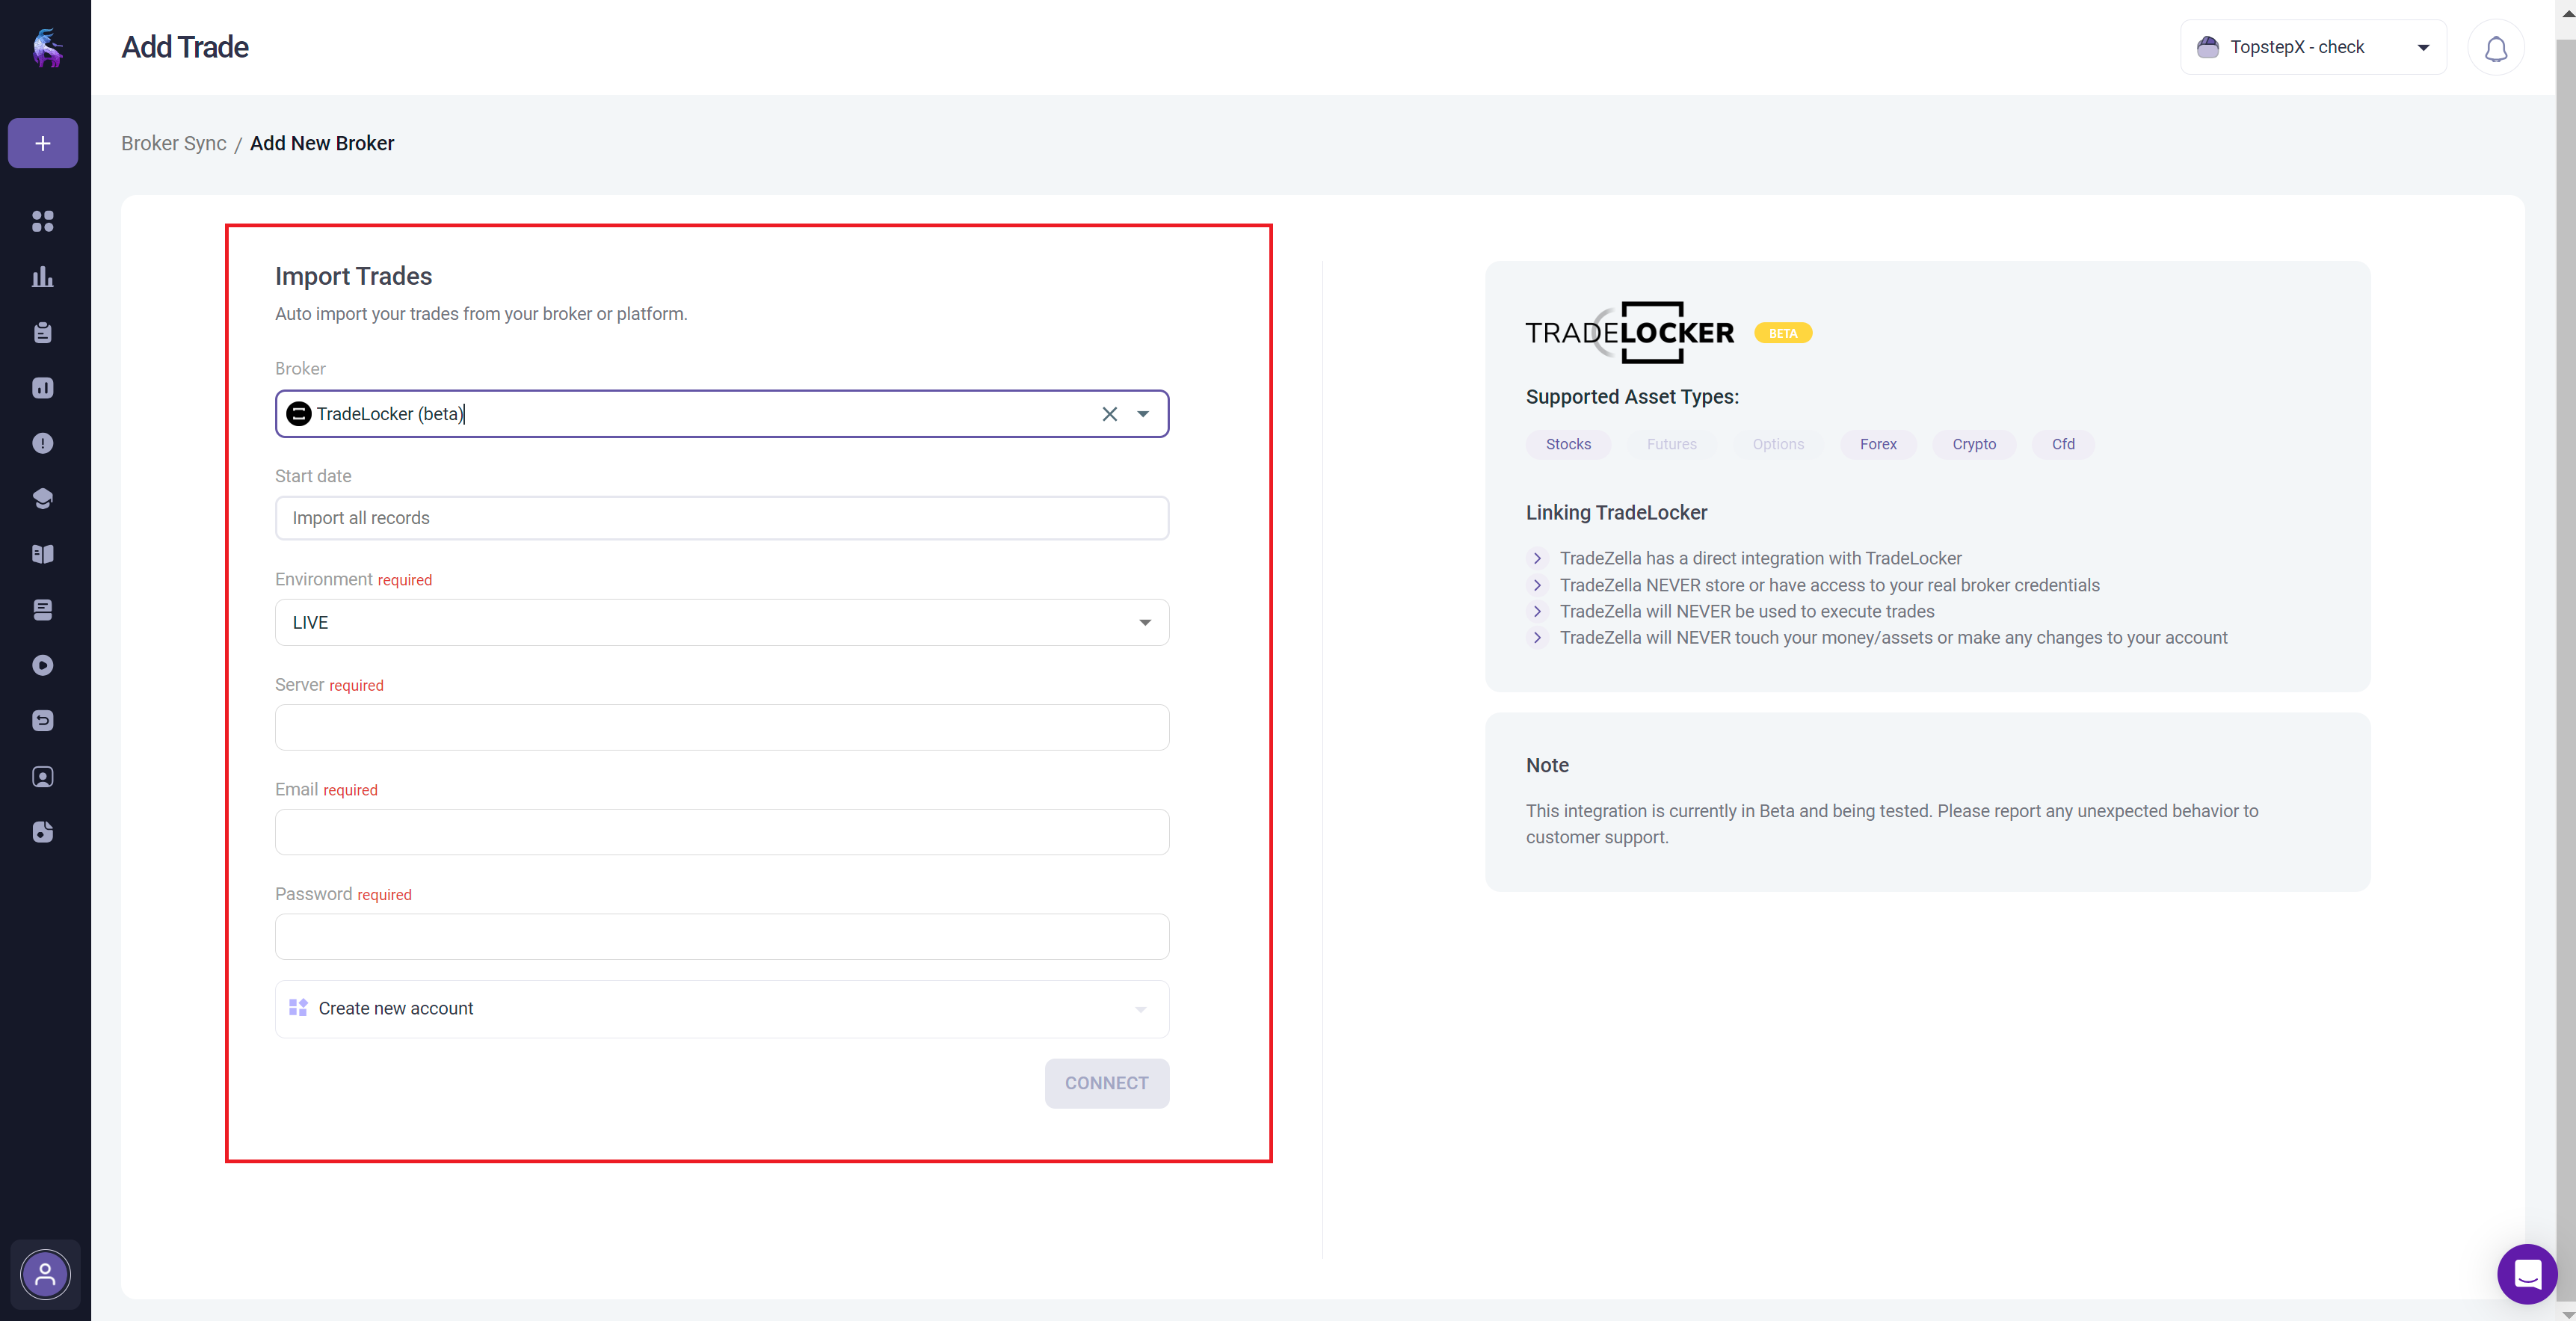The width and height of the screenshot is (2576, 1321).
Task: Expand the Broker dropdown arrow
Action: tap(1143, 414)
